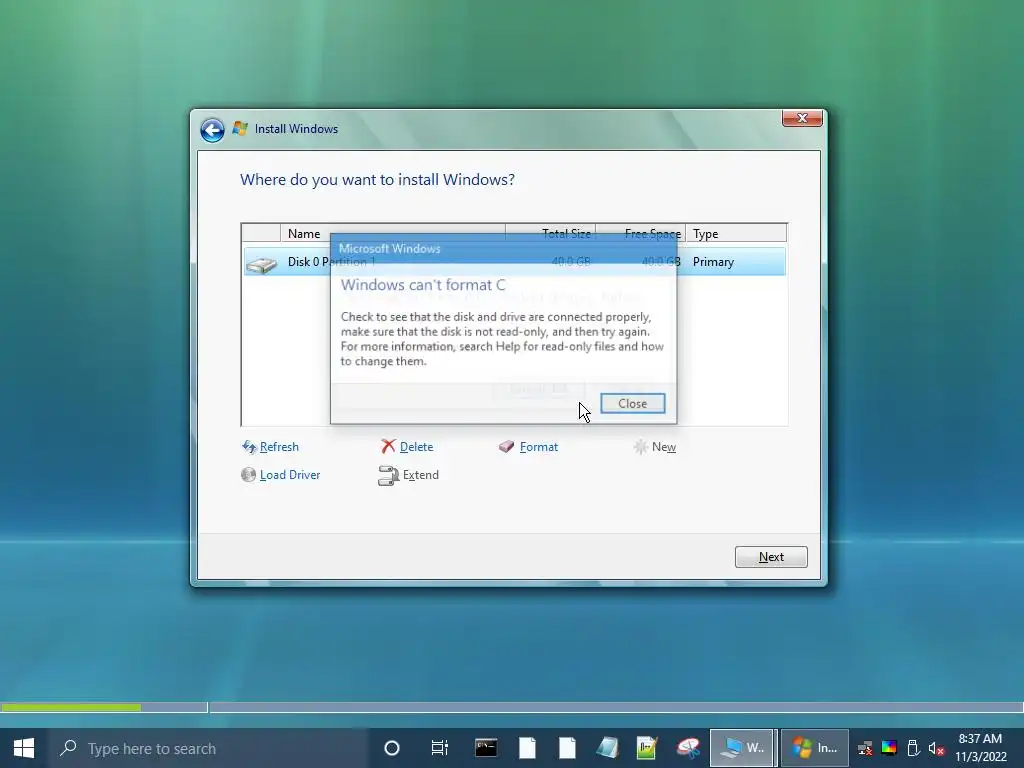Open the network status tray icon
1024x768 pixels.
coord(865,748)
